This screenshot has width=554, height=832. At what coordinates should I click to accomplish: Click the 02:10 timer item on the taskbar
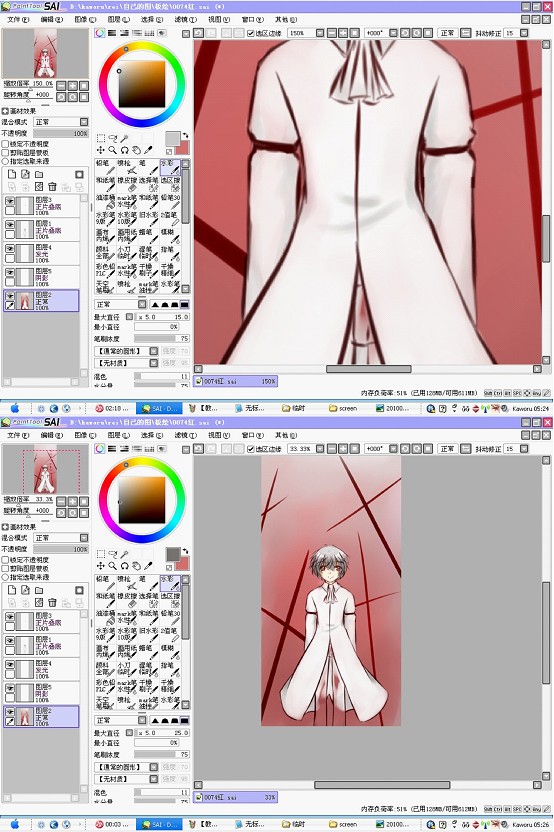[x=112, y=409]
